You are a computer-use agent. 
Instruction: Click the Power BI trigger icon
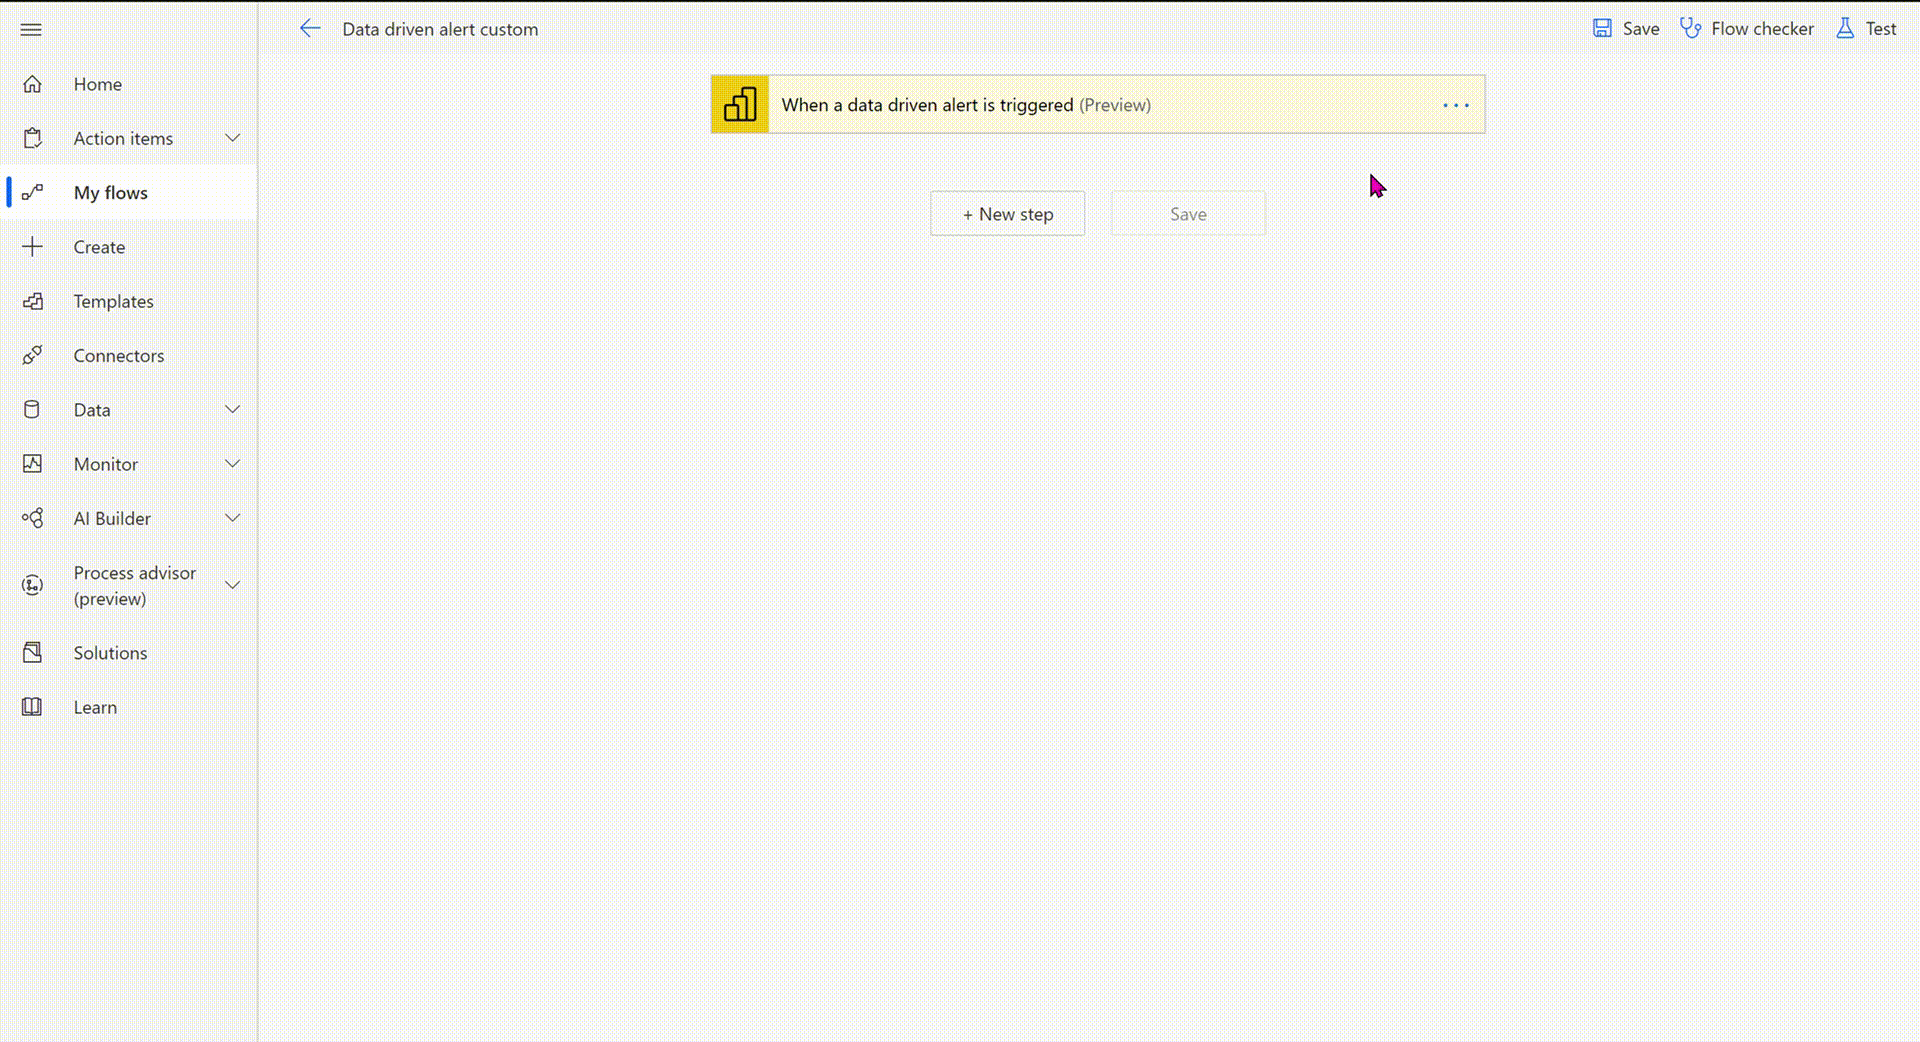[740, 104]
